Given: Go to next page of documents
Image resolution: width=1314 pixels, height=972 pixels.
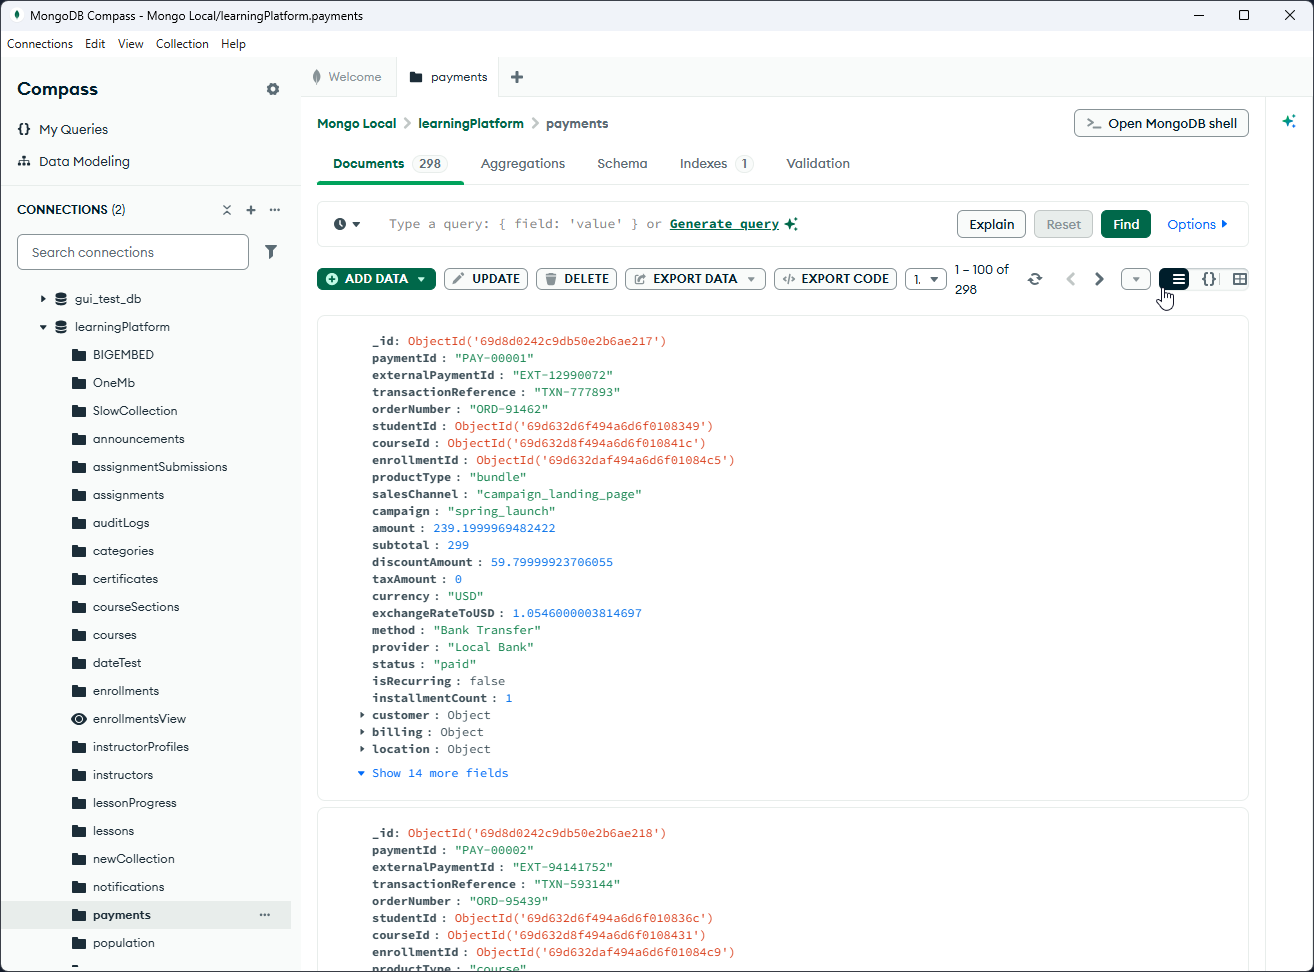Looking at the screenshot, I should click(x=1099, y=279).
